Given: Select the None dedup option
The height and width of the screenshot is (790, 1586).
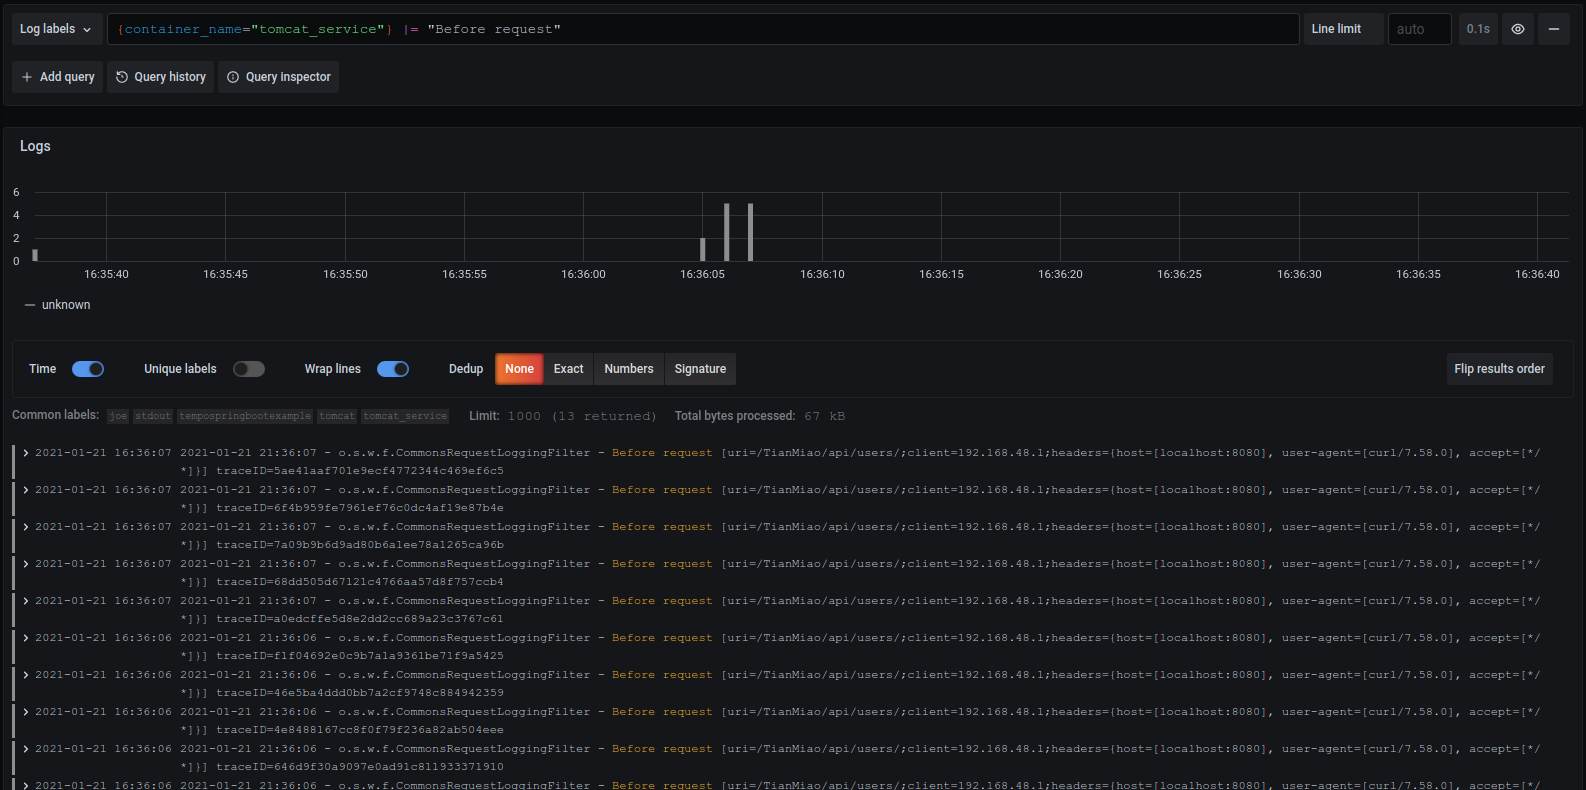Looking at the screenshot, I should pyautogui.click(x=519, y=369).
